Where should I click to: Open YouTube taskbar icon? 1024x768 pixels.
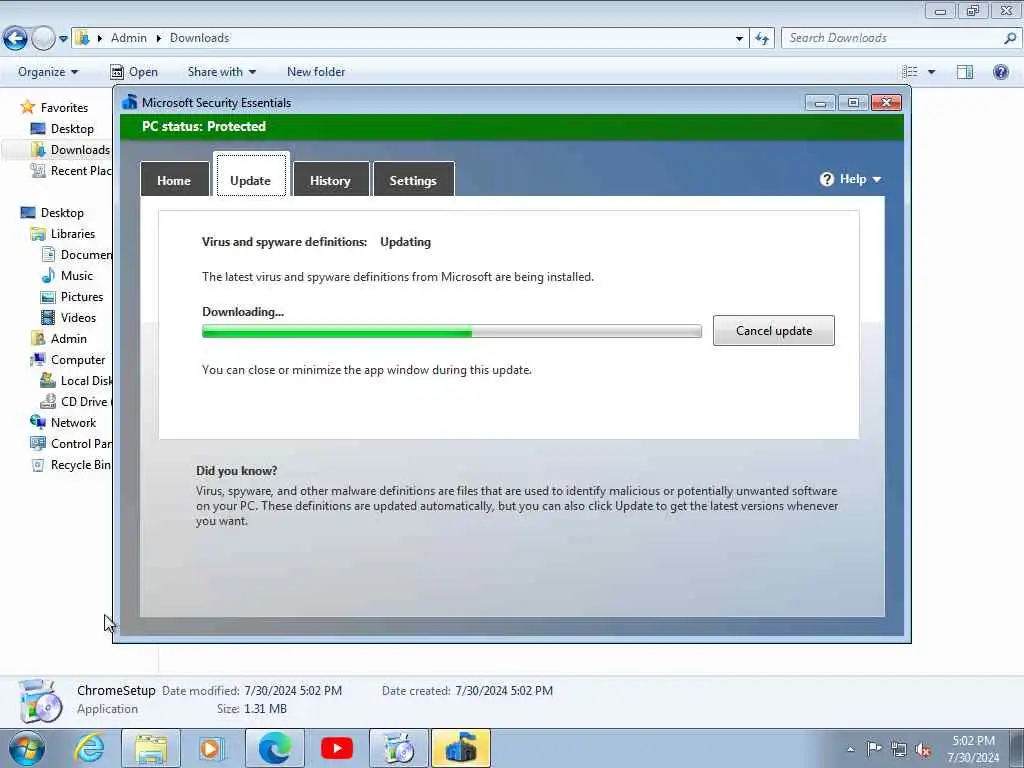click(337, 748)
